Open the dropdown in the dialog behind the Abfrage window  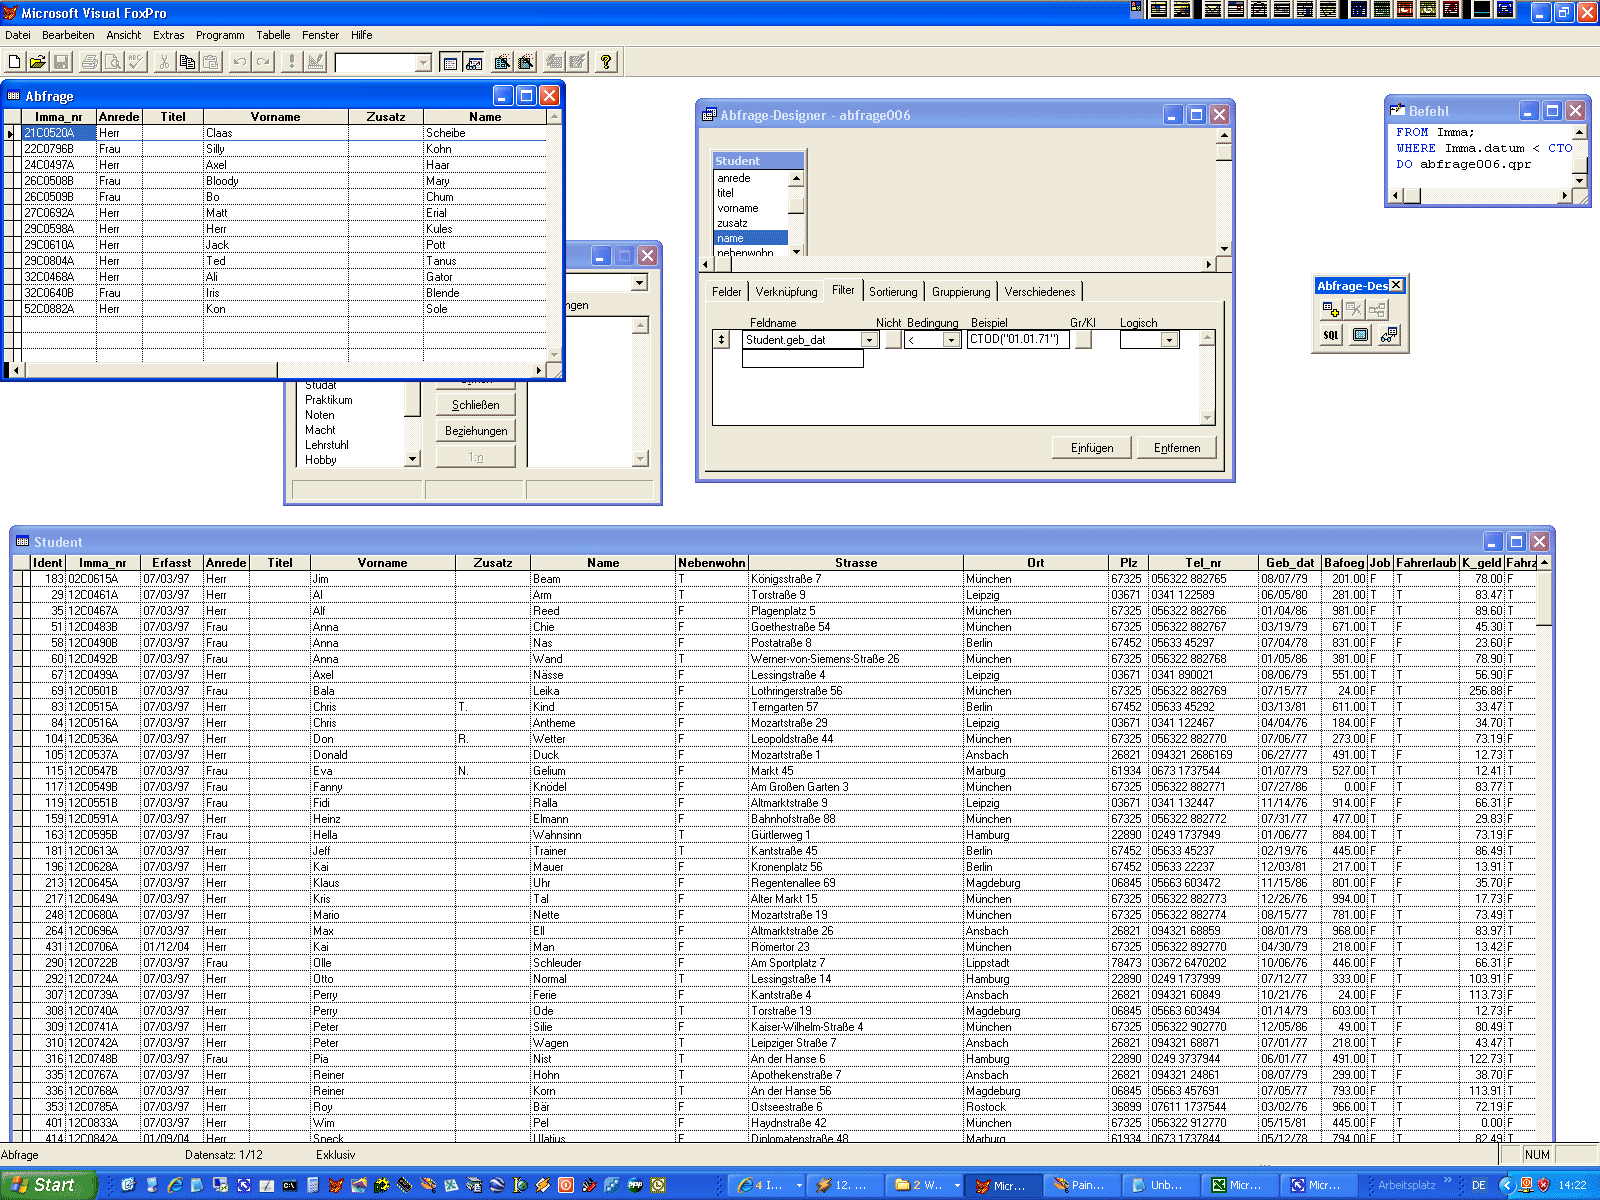click(x=640, y=283)
